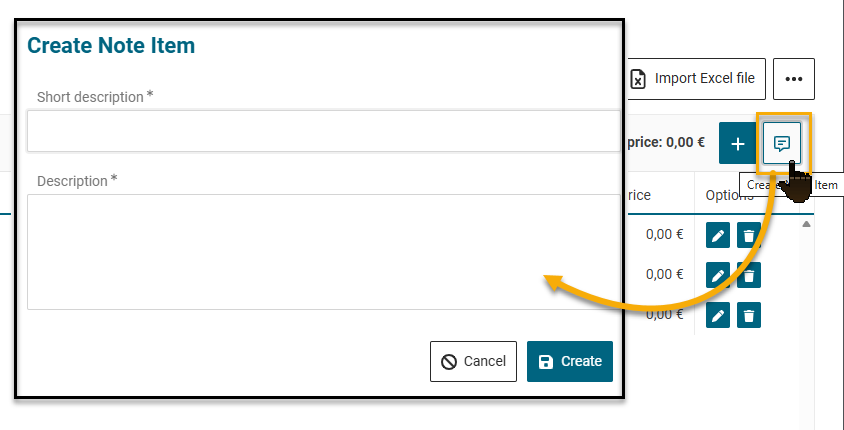
Task: Remove the third row via trash icon
Action: click(x=748, y=315)
